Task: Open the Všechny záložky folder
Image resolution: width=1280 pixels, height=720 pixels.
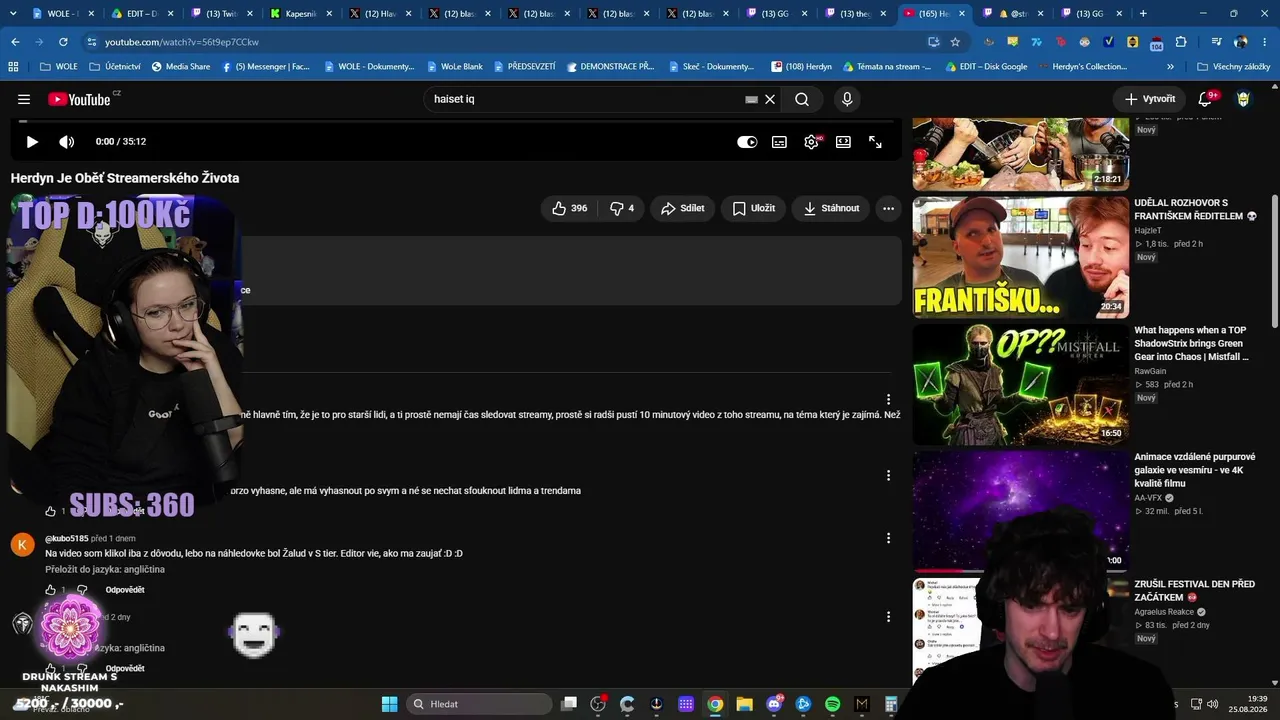Action: point(1234,67)
